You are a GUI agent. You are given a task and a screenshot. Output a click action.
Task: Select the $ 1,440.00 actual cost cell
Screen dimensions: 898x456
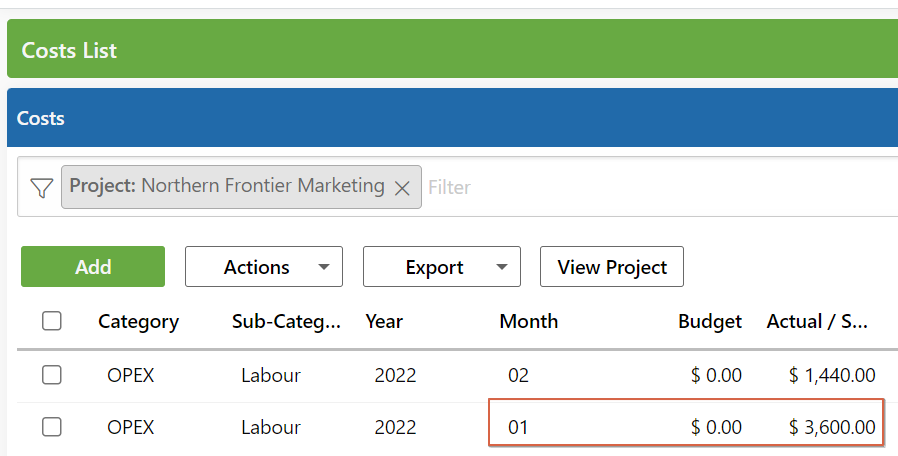pyautogui.click(x=832, y=375)
